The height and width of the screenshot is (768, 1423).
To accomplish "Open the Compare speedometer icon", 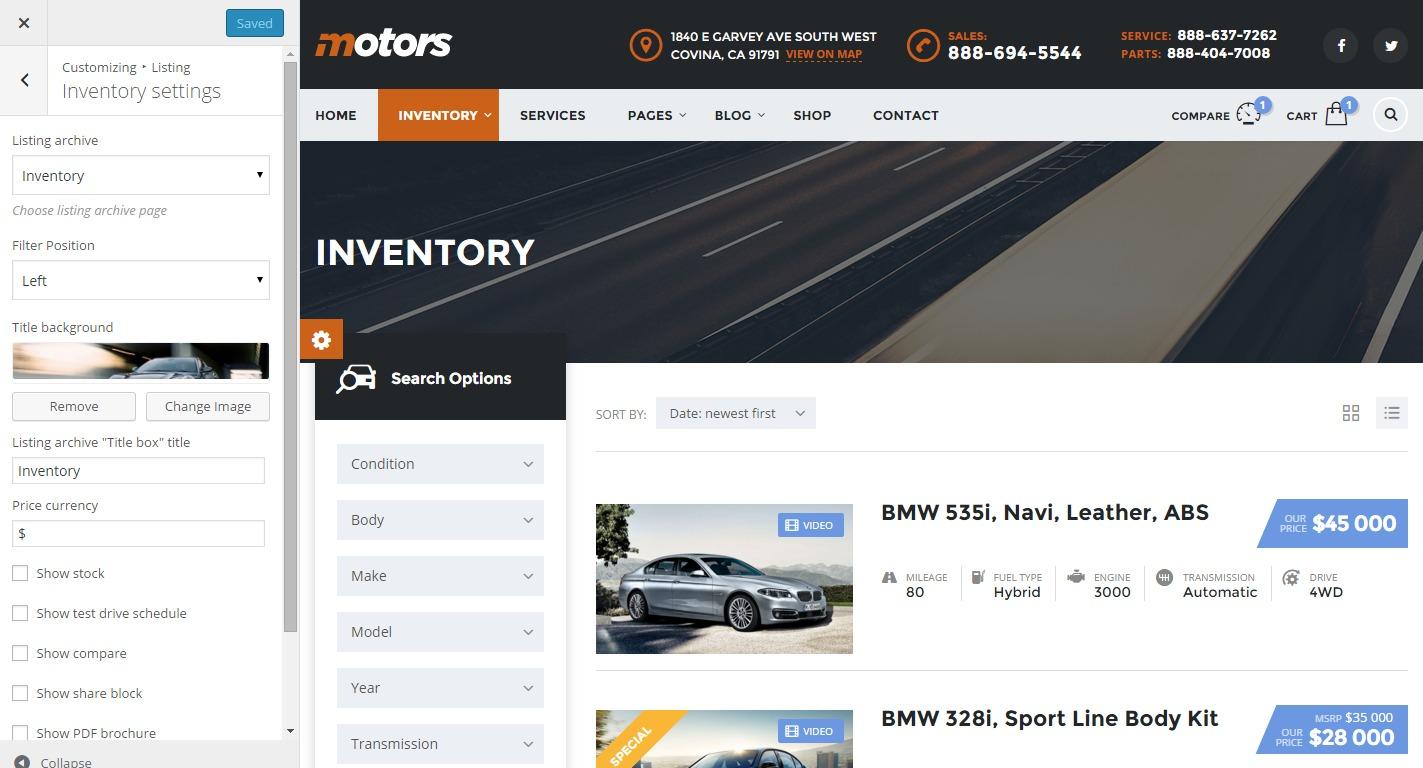I will click(1248, 115).
